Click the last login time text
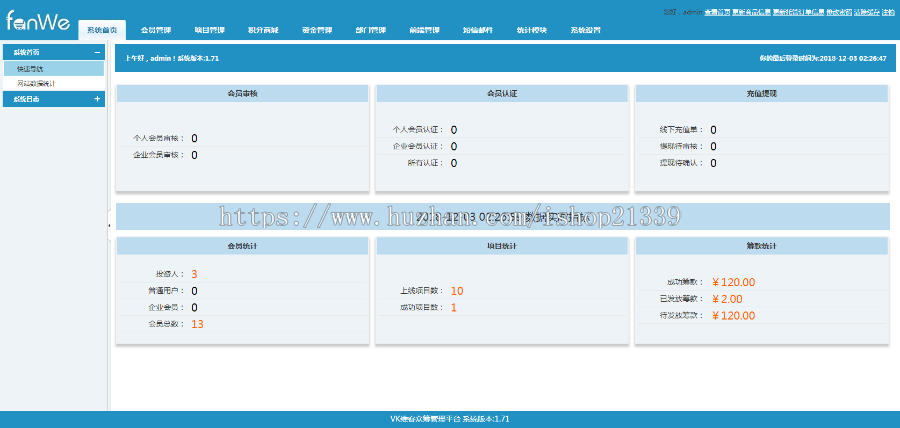Viewport: 900px width, 428px height. tap(823, 59)
